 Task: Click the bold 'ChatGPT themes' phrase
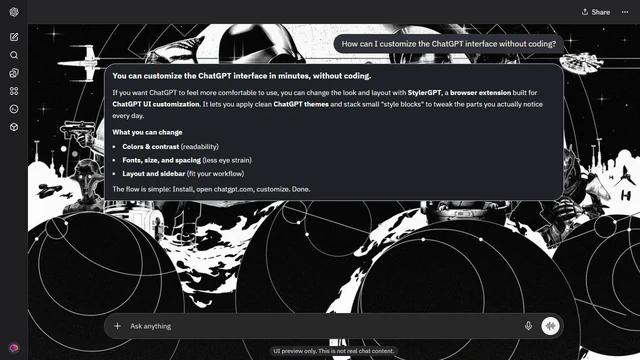click(301, 104)
